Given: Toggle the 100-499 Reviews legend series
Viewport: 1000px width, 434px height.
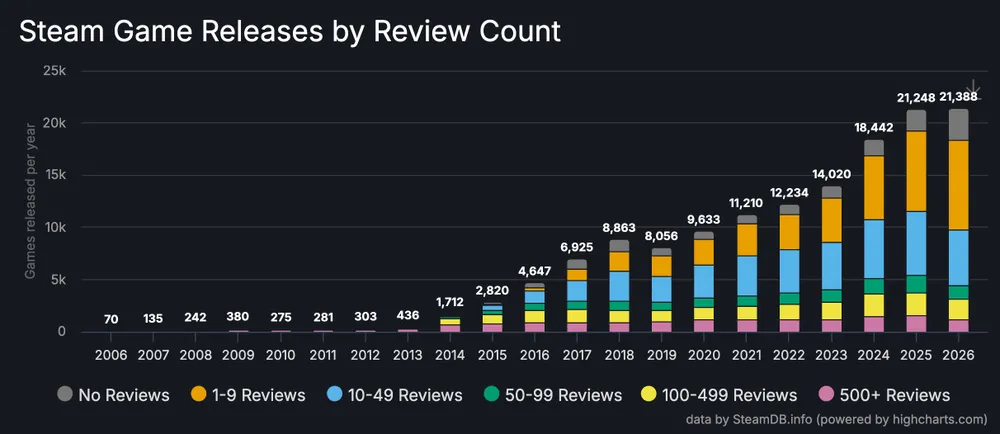Looking at the screenshot, I should [x=720, y=394].
